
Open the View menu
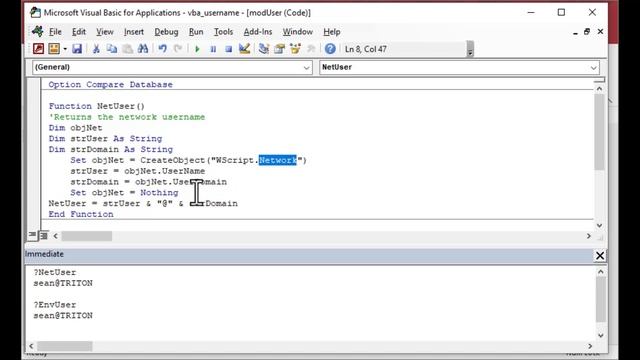104,32
